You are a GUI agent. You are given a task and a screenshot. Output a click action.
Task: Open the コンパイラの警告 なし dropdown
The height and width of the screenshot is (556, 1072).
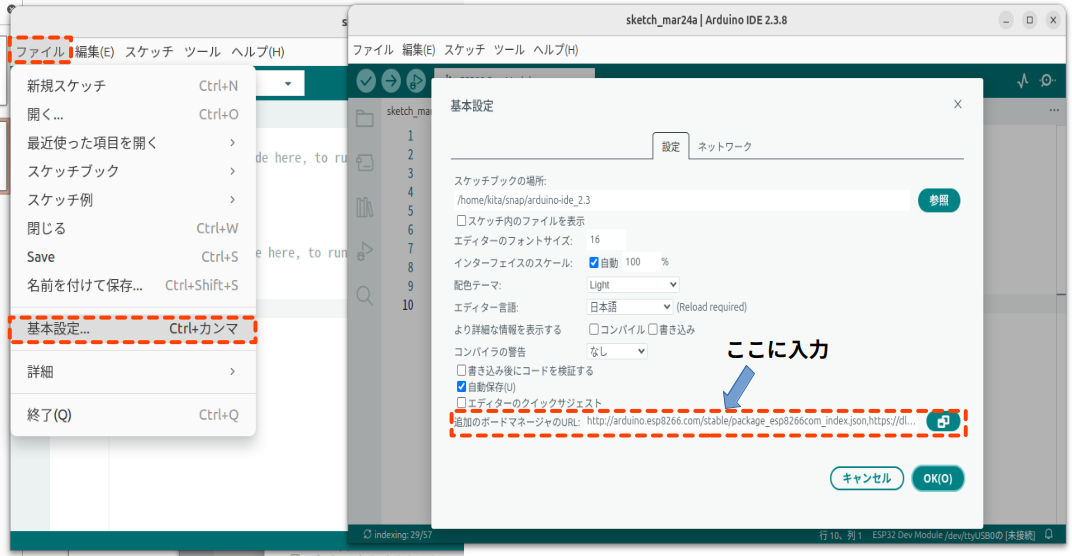(x=617, y=351)
